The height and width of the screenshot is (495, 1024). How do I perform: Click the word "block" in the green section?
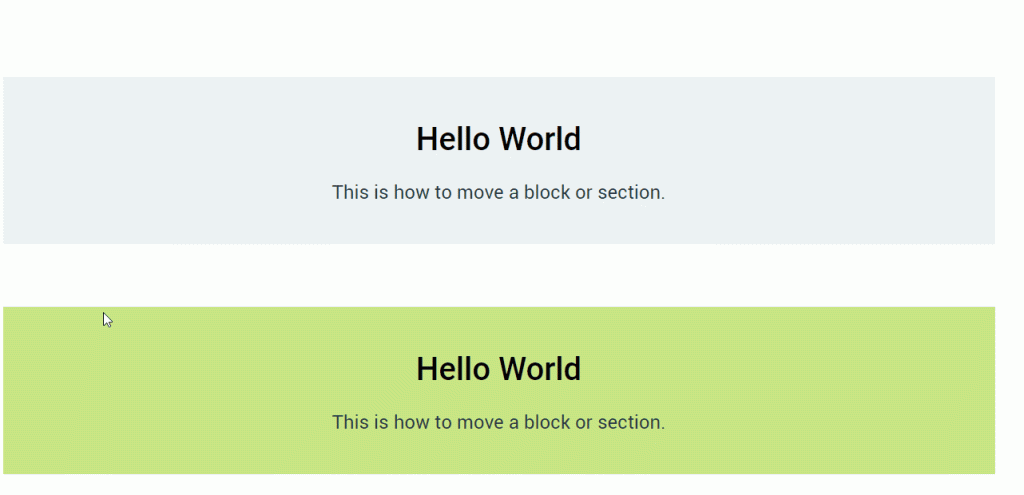tap(546, 422)
